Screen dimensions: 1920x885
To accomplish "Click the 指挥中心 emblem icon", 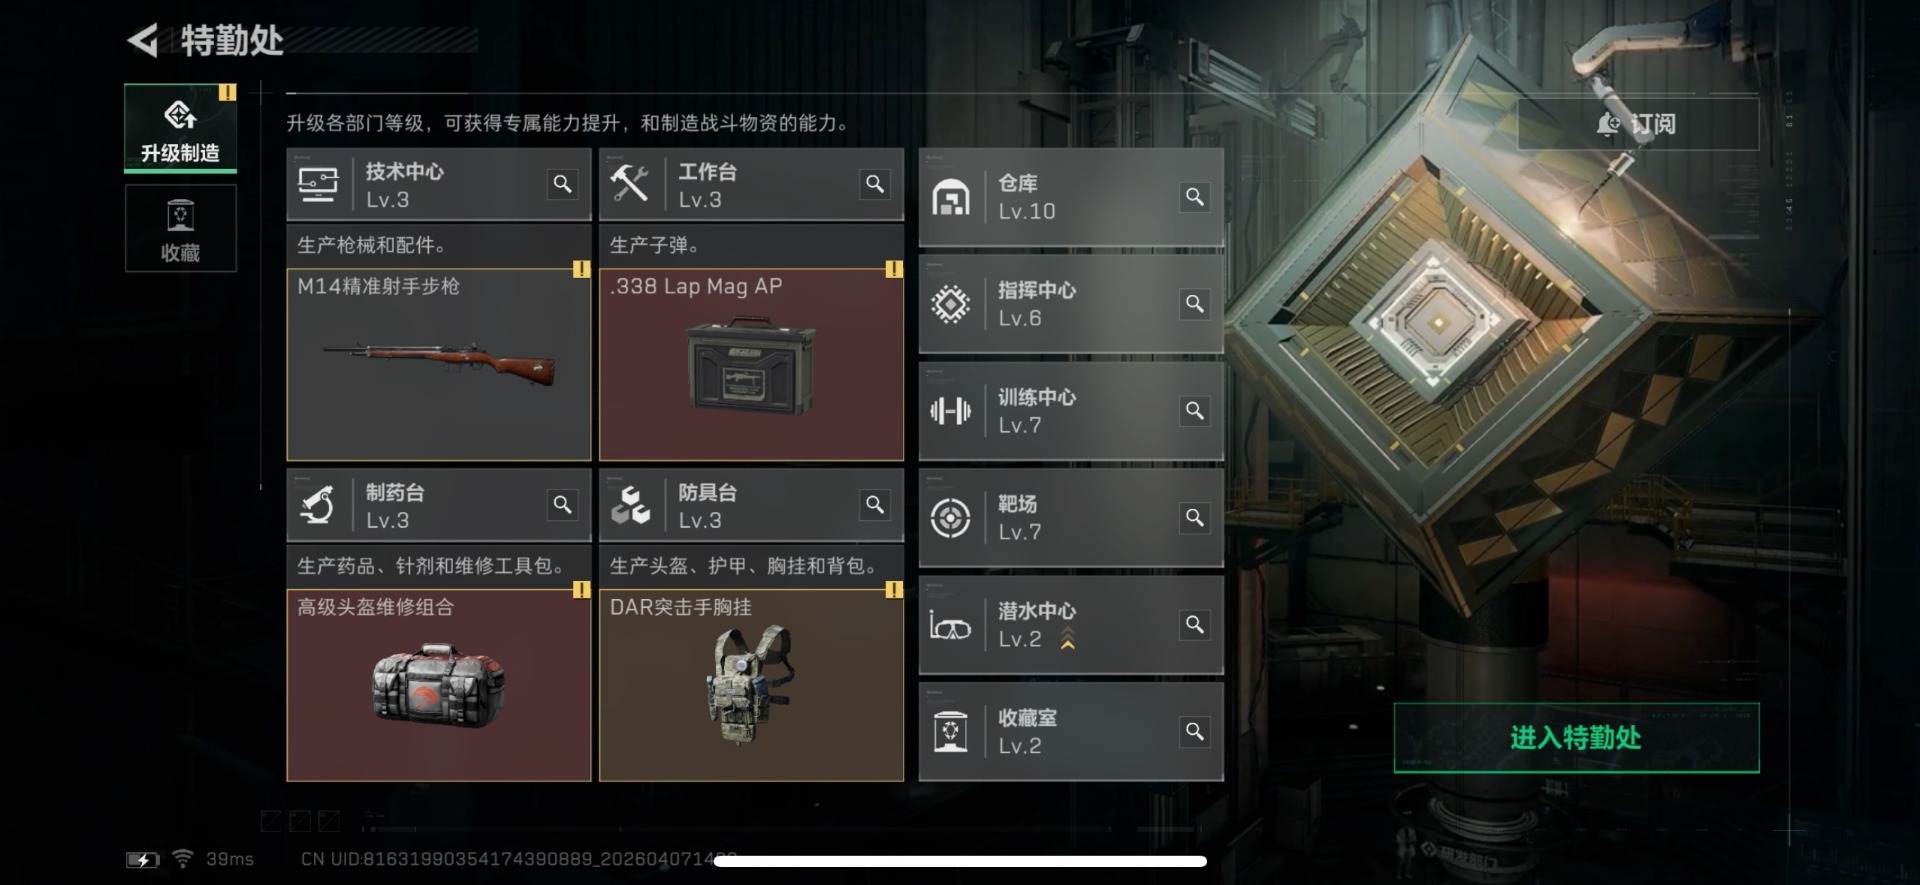I will pos(950,304).
